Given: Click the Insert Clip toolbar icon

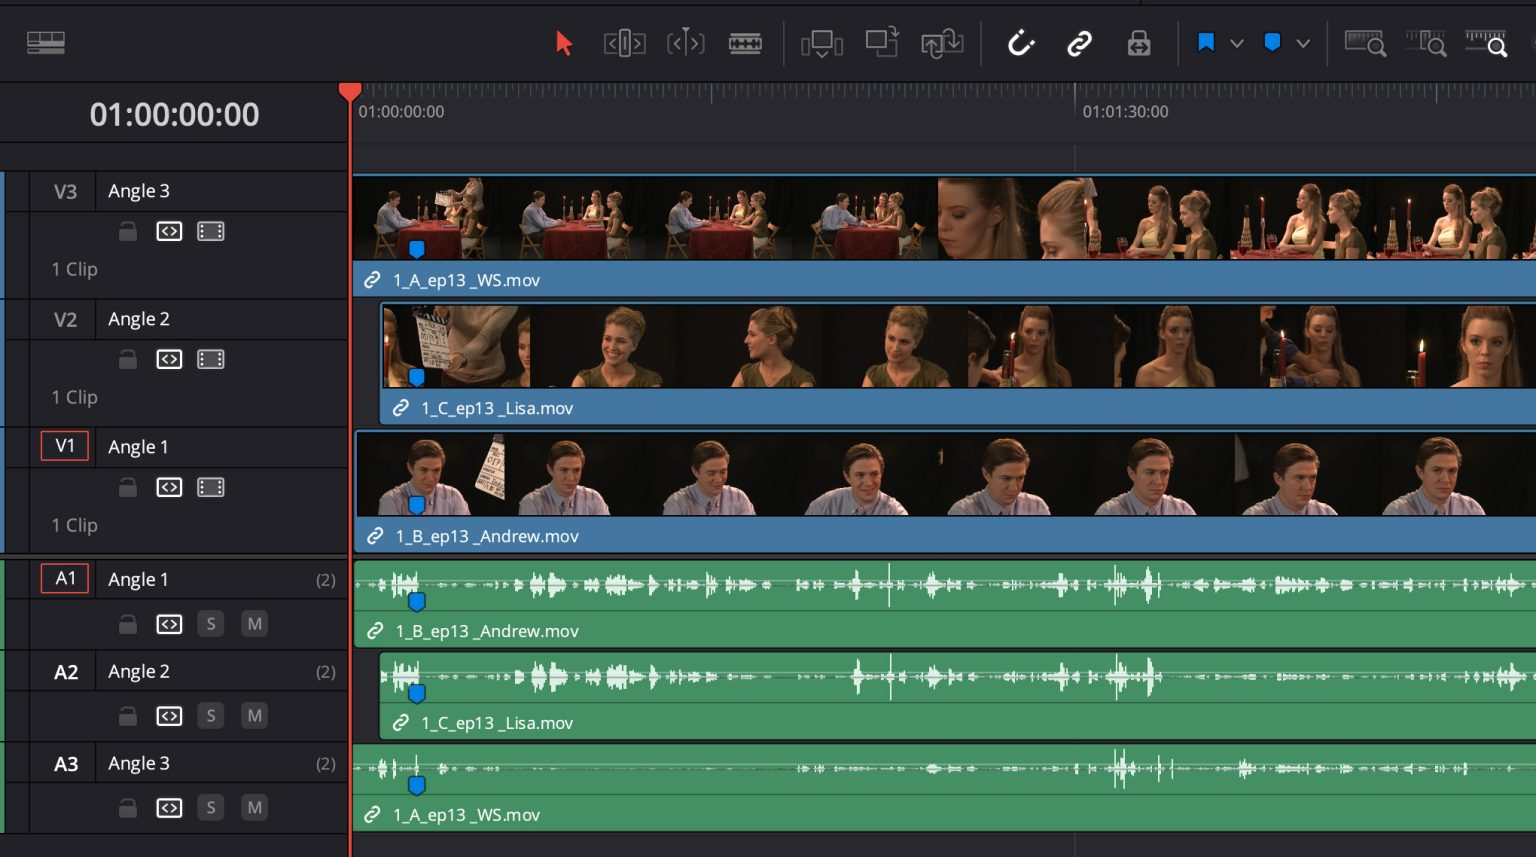Looking at the screenshot, I should coord(821,43).
